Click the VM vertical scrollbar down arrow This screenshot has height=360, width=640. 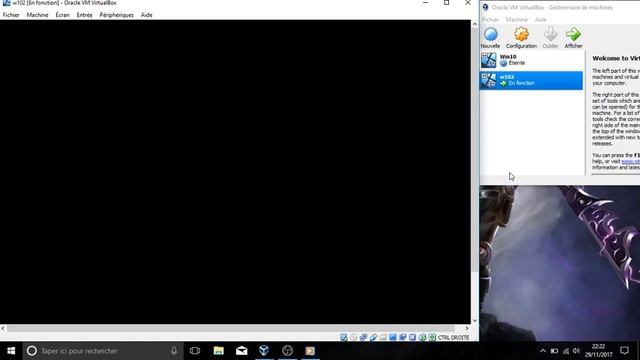tap(474, 320)
